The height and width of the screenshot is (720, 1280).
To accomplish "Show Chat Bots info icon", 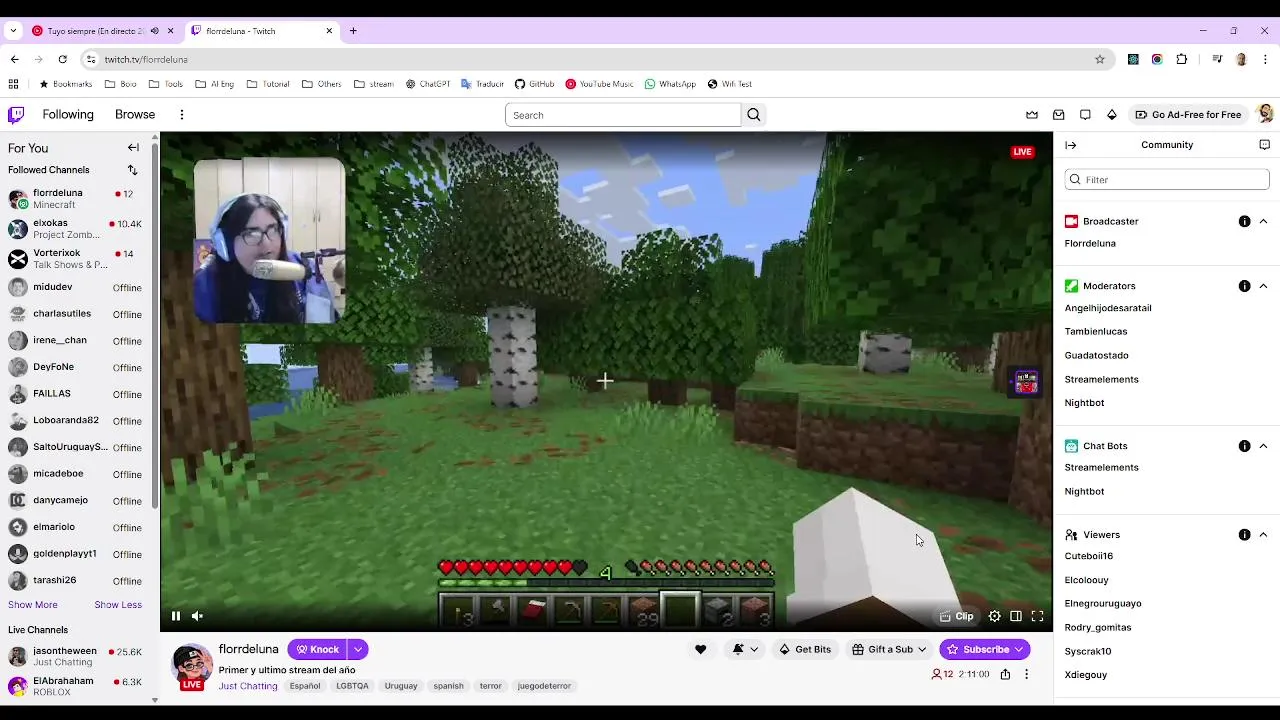I will (x=1244, y=446).
